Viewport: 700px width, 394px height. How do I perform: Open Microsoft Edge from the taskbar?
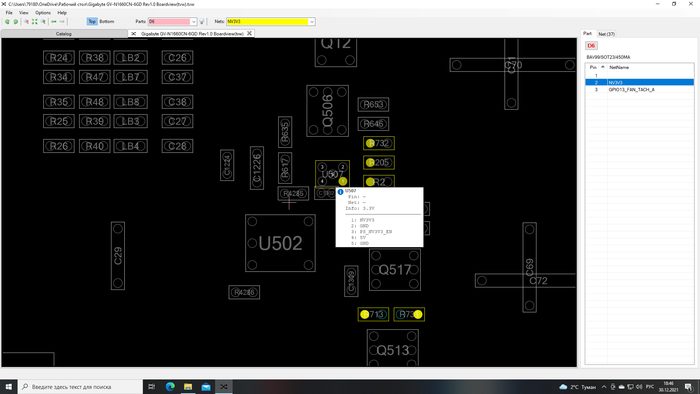tap(170, 386)
